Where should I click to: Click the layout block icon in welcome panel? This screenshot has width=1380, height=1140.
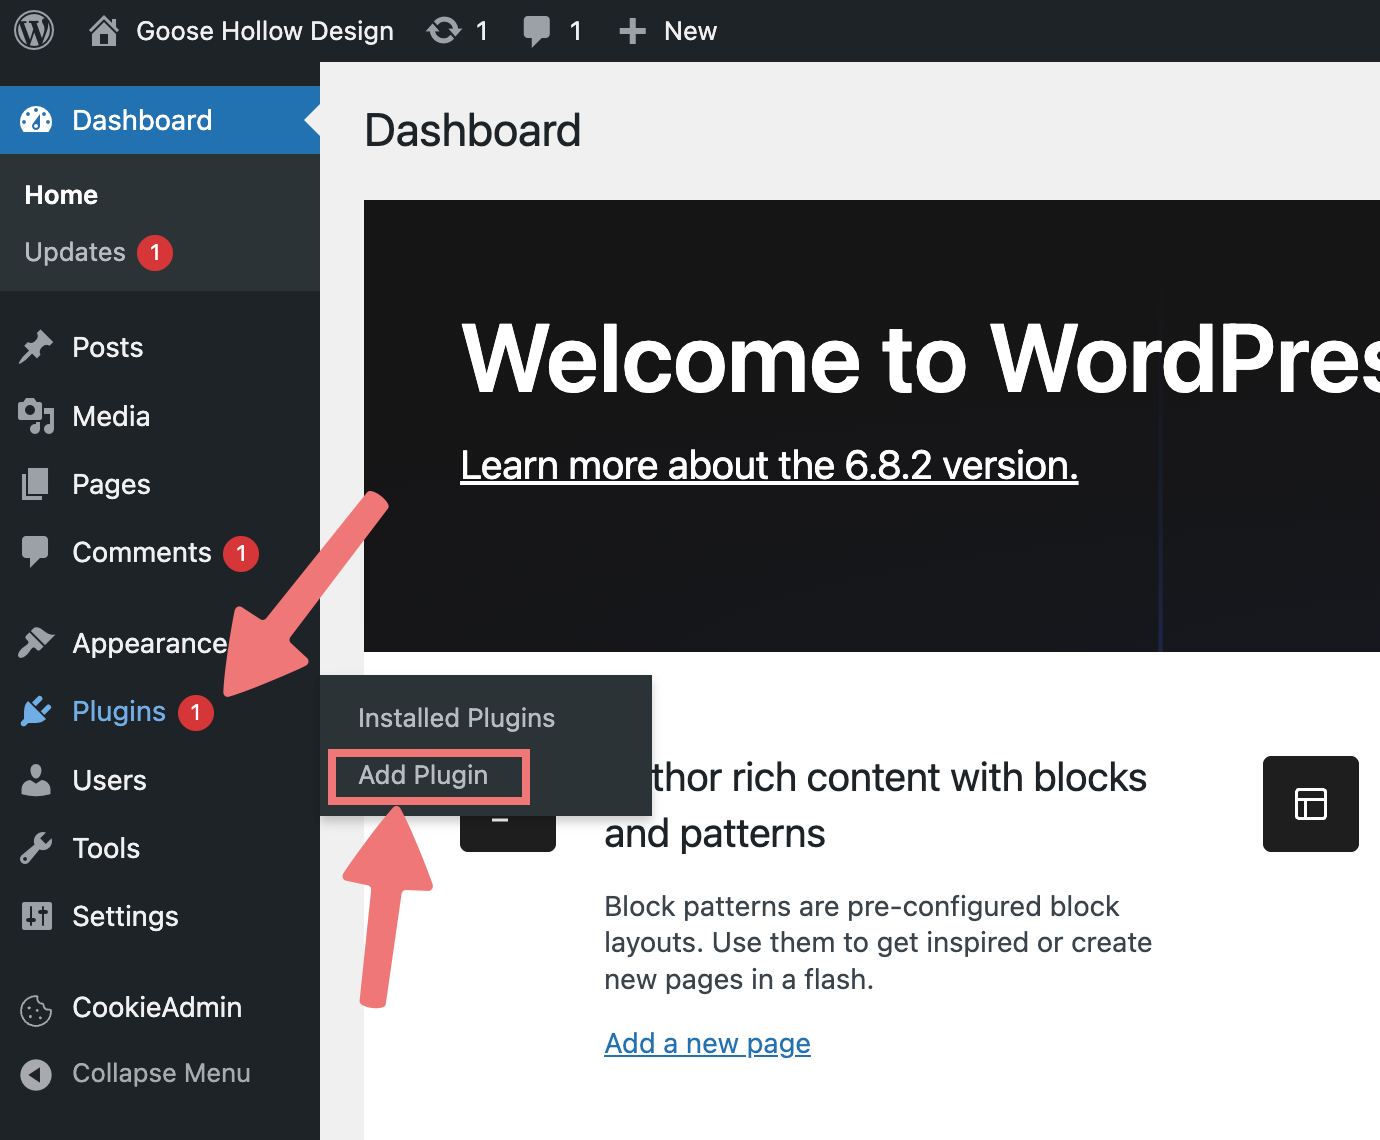pos(1311,804)
